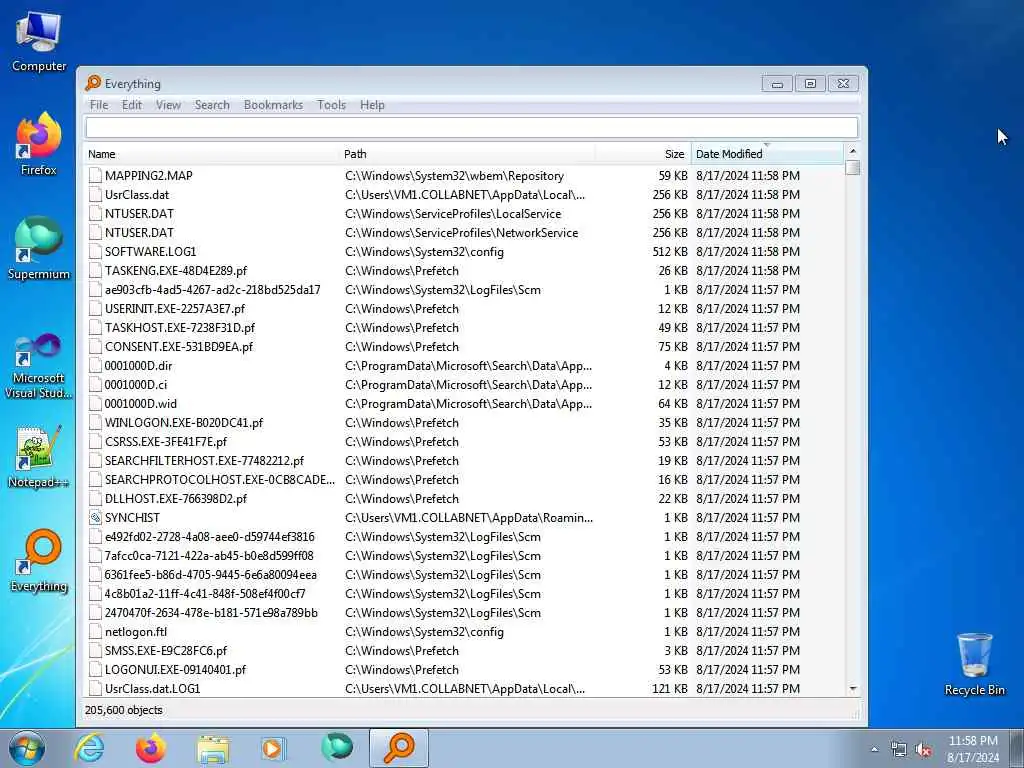Select the 0001000D.ci file

click(x=136, y=385)
